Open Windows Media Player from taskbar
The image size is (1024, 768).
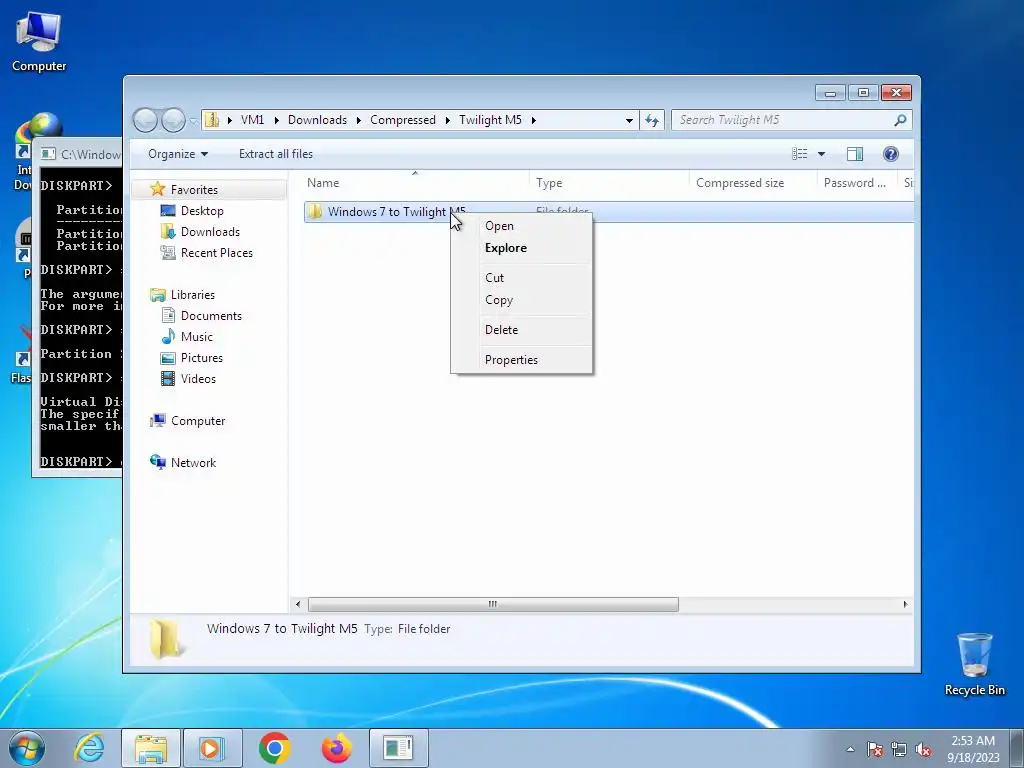(212, 748)
